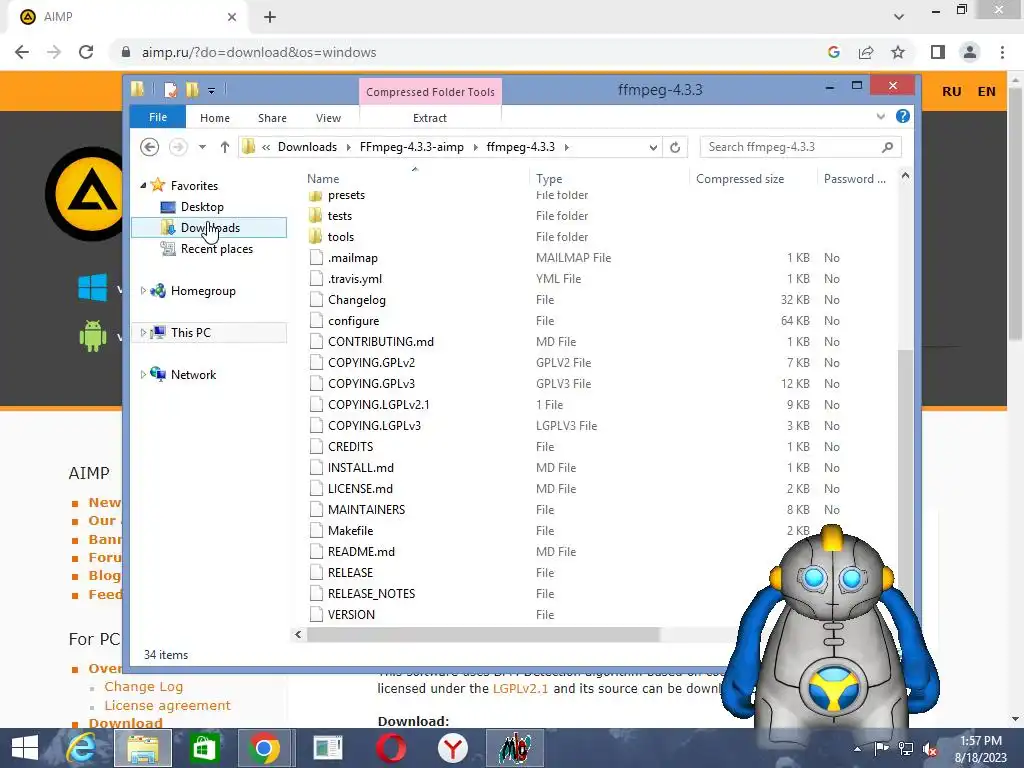Open the File ribbon tab
This screenshot has width=1024, height=768.
(158, 117)
